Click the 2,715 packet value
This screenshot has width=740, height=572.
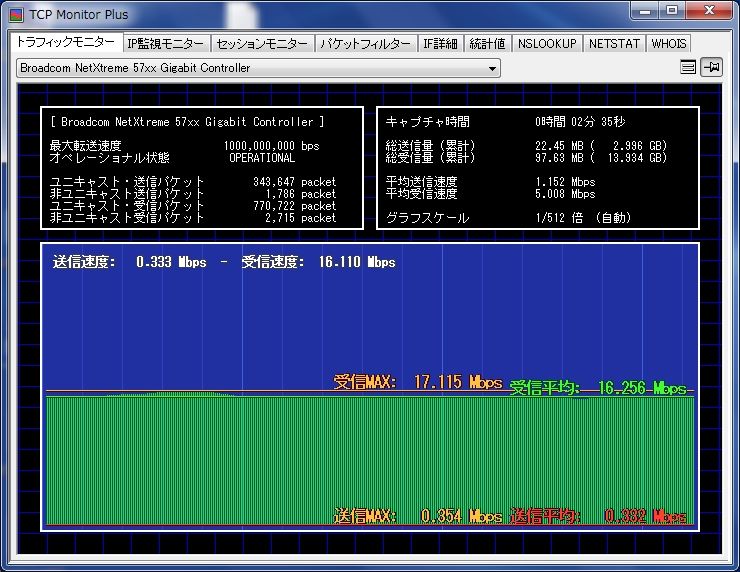pos(301,218)
